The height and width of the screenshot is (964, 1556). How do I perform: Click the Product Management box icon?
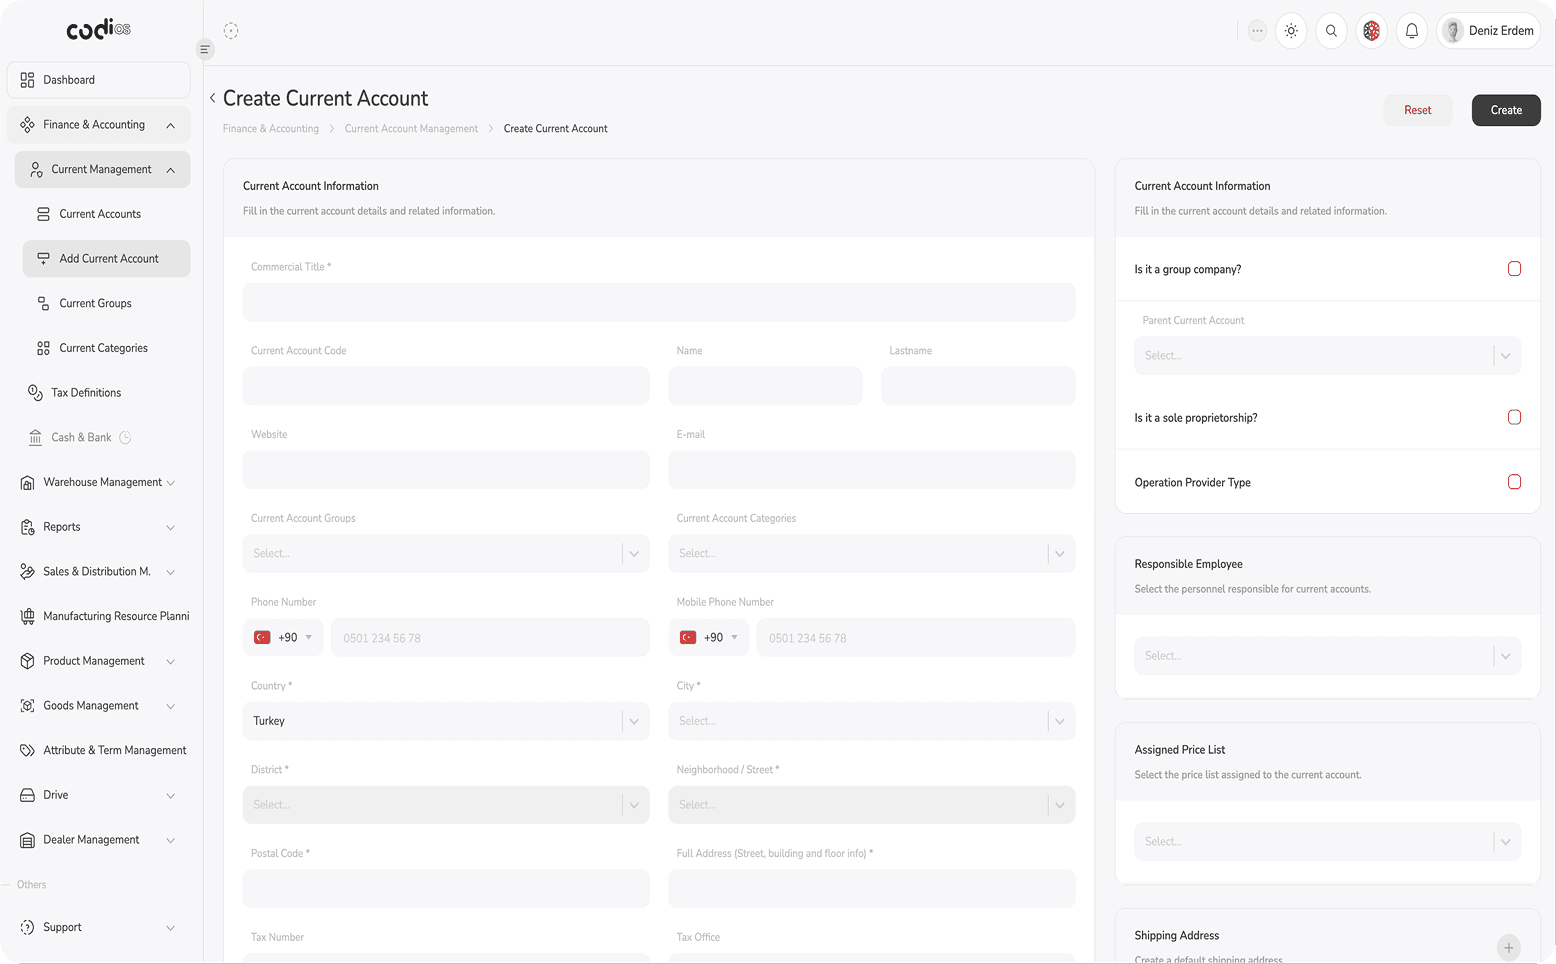27,661
